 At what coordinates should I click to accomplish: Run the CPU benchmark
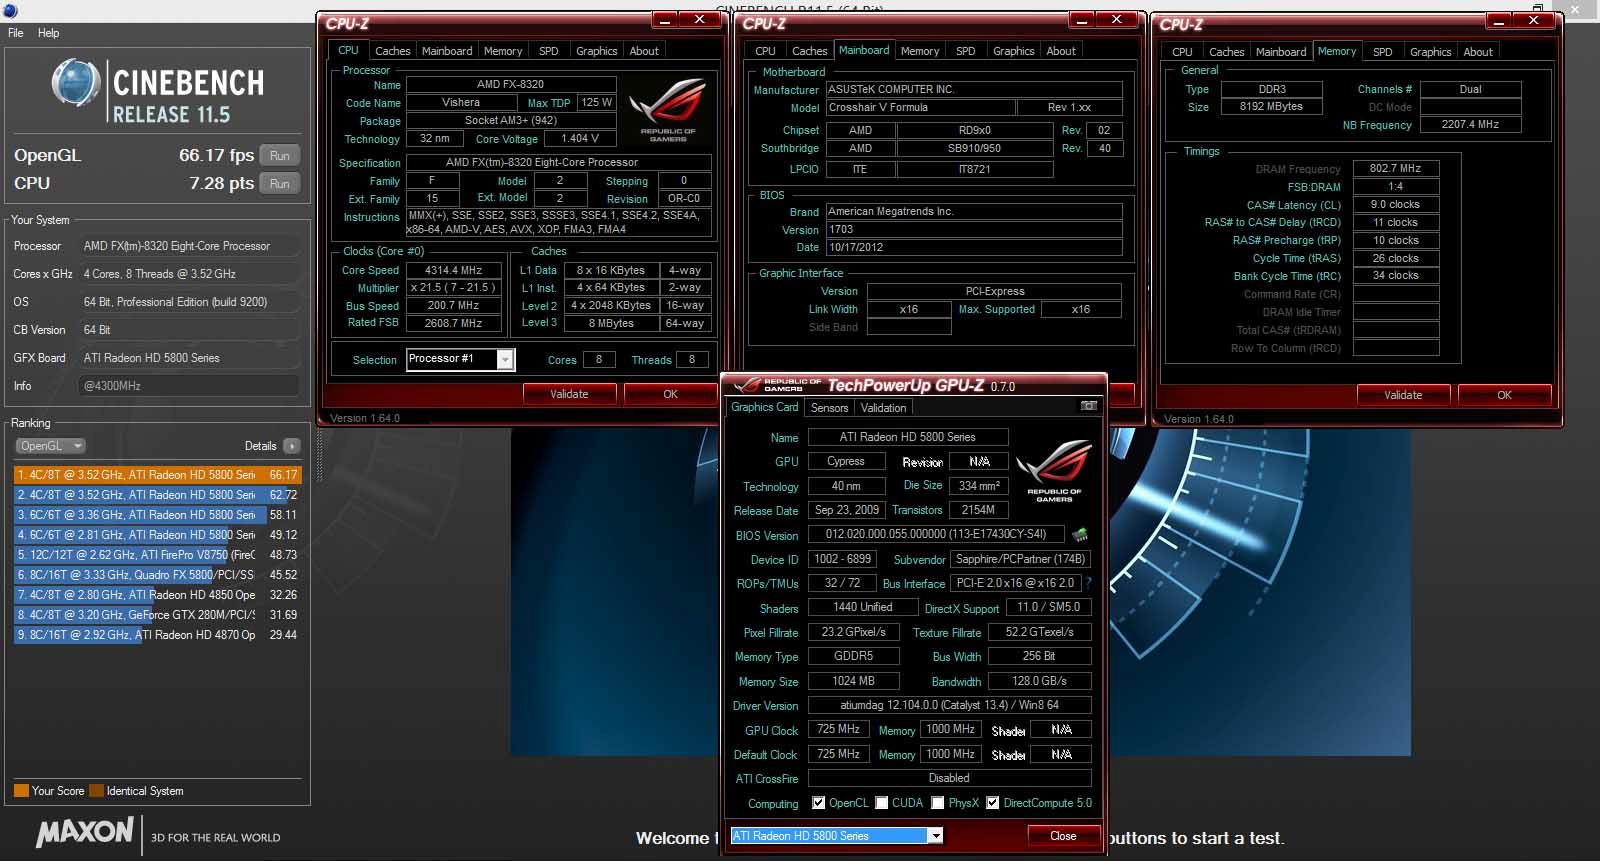coord(280,184)
